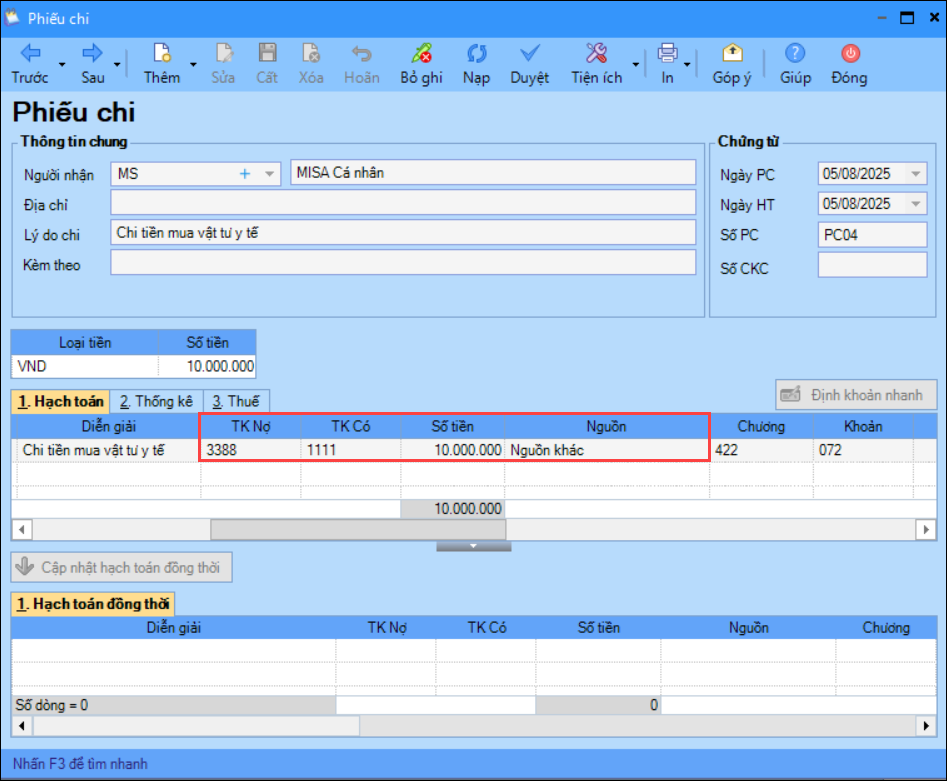
Task: Click the plus icon to add a recipient
Action: point(245,174)
